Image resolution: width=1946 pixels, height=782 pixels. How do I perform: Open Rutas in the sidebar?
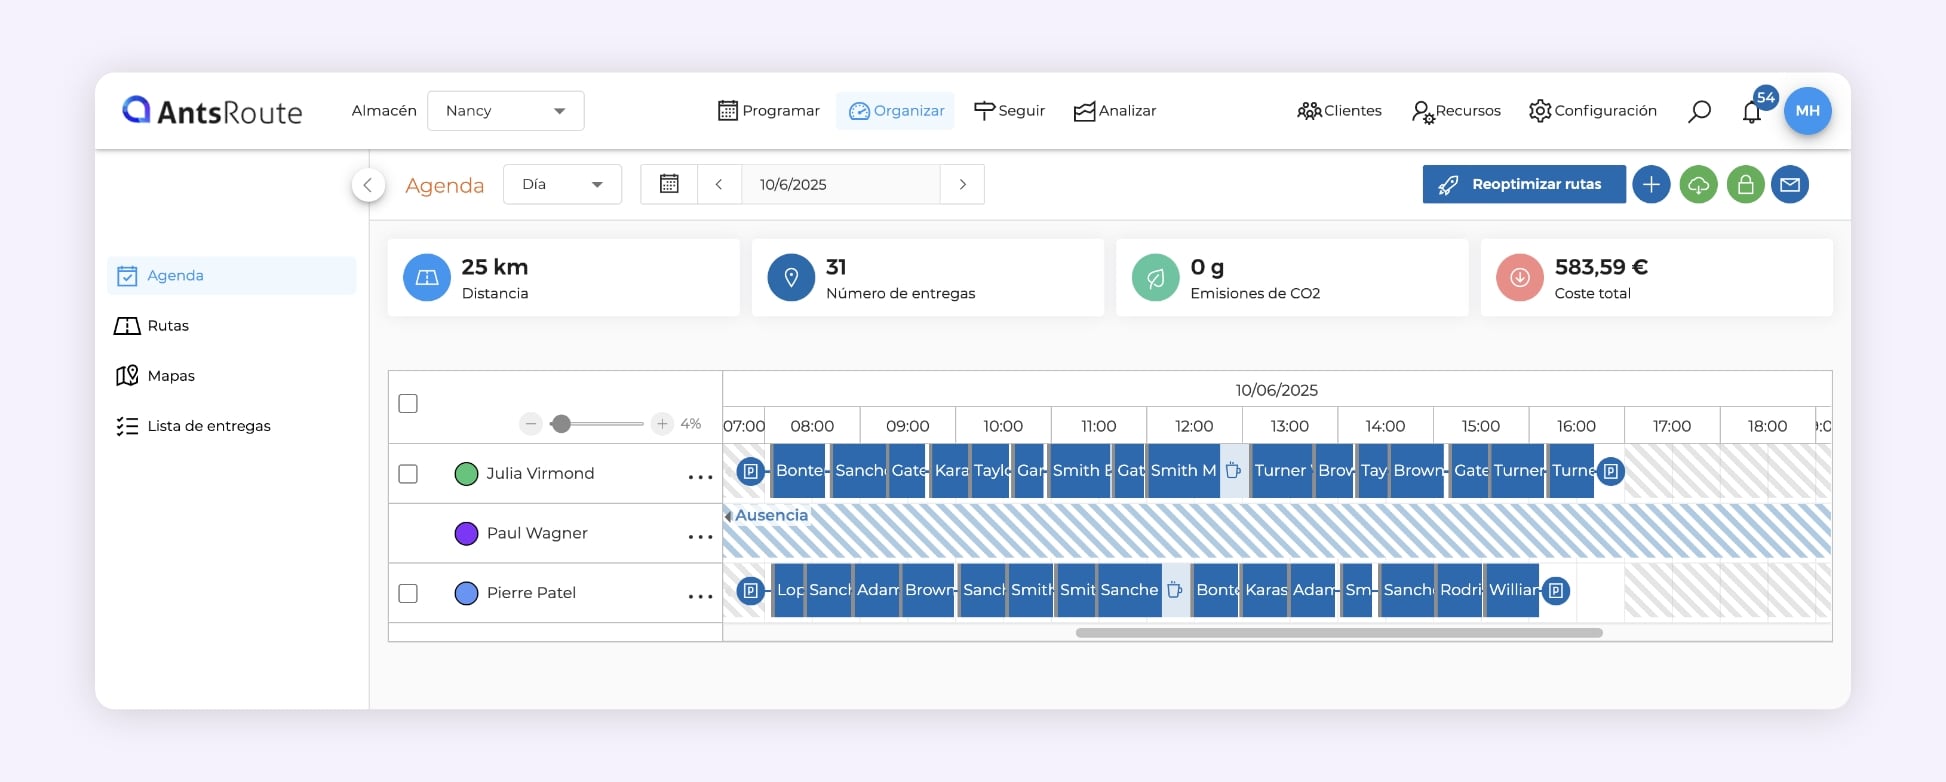pos(168,326)
